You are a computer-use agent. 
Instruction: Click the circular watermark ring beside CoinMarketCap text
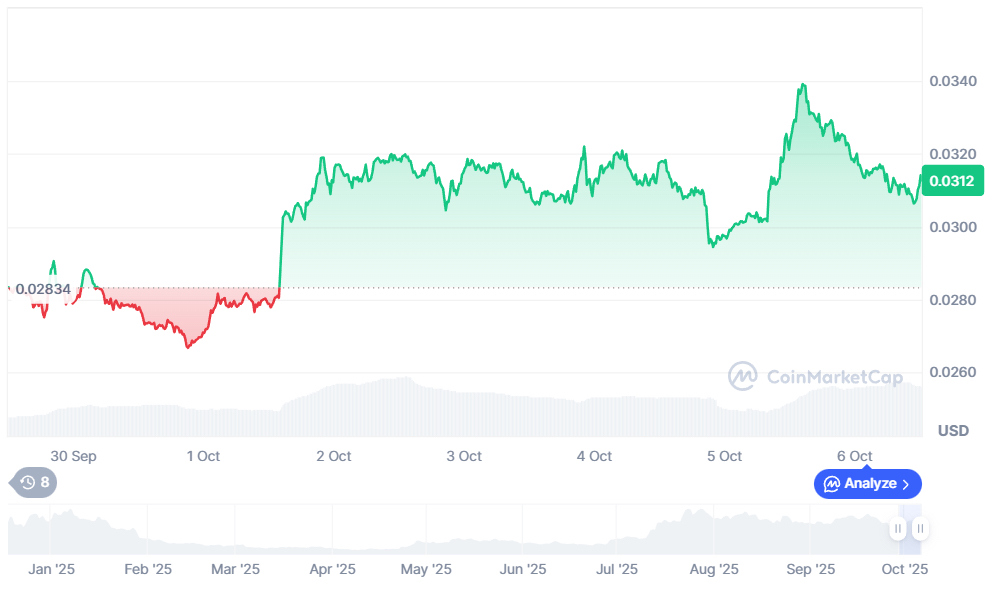744,377
